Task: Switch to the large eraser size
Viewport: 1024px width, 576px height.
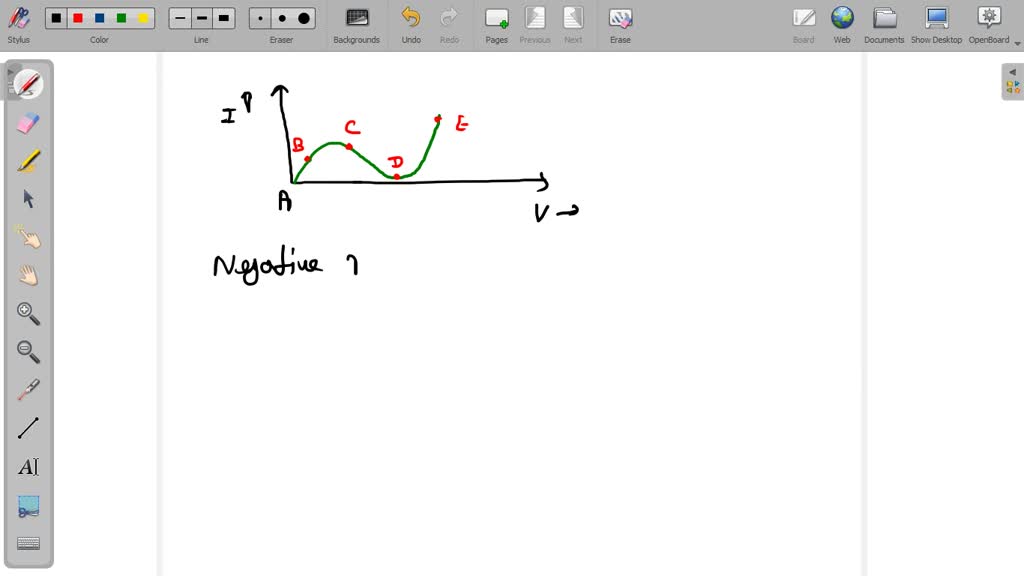Action: pos(303,17)
